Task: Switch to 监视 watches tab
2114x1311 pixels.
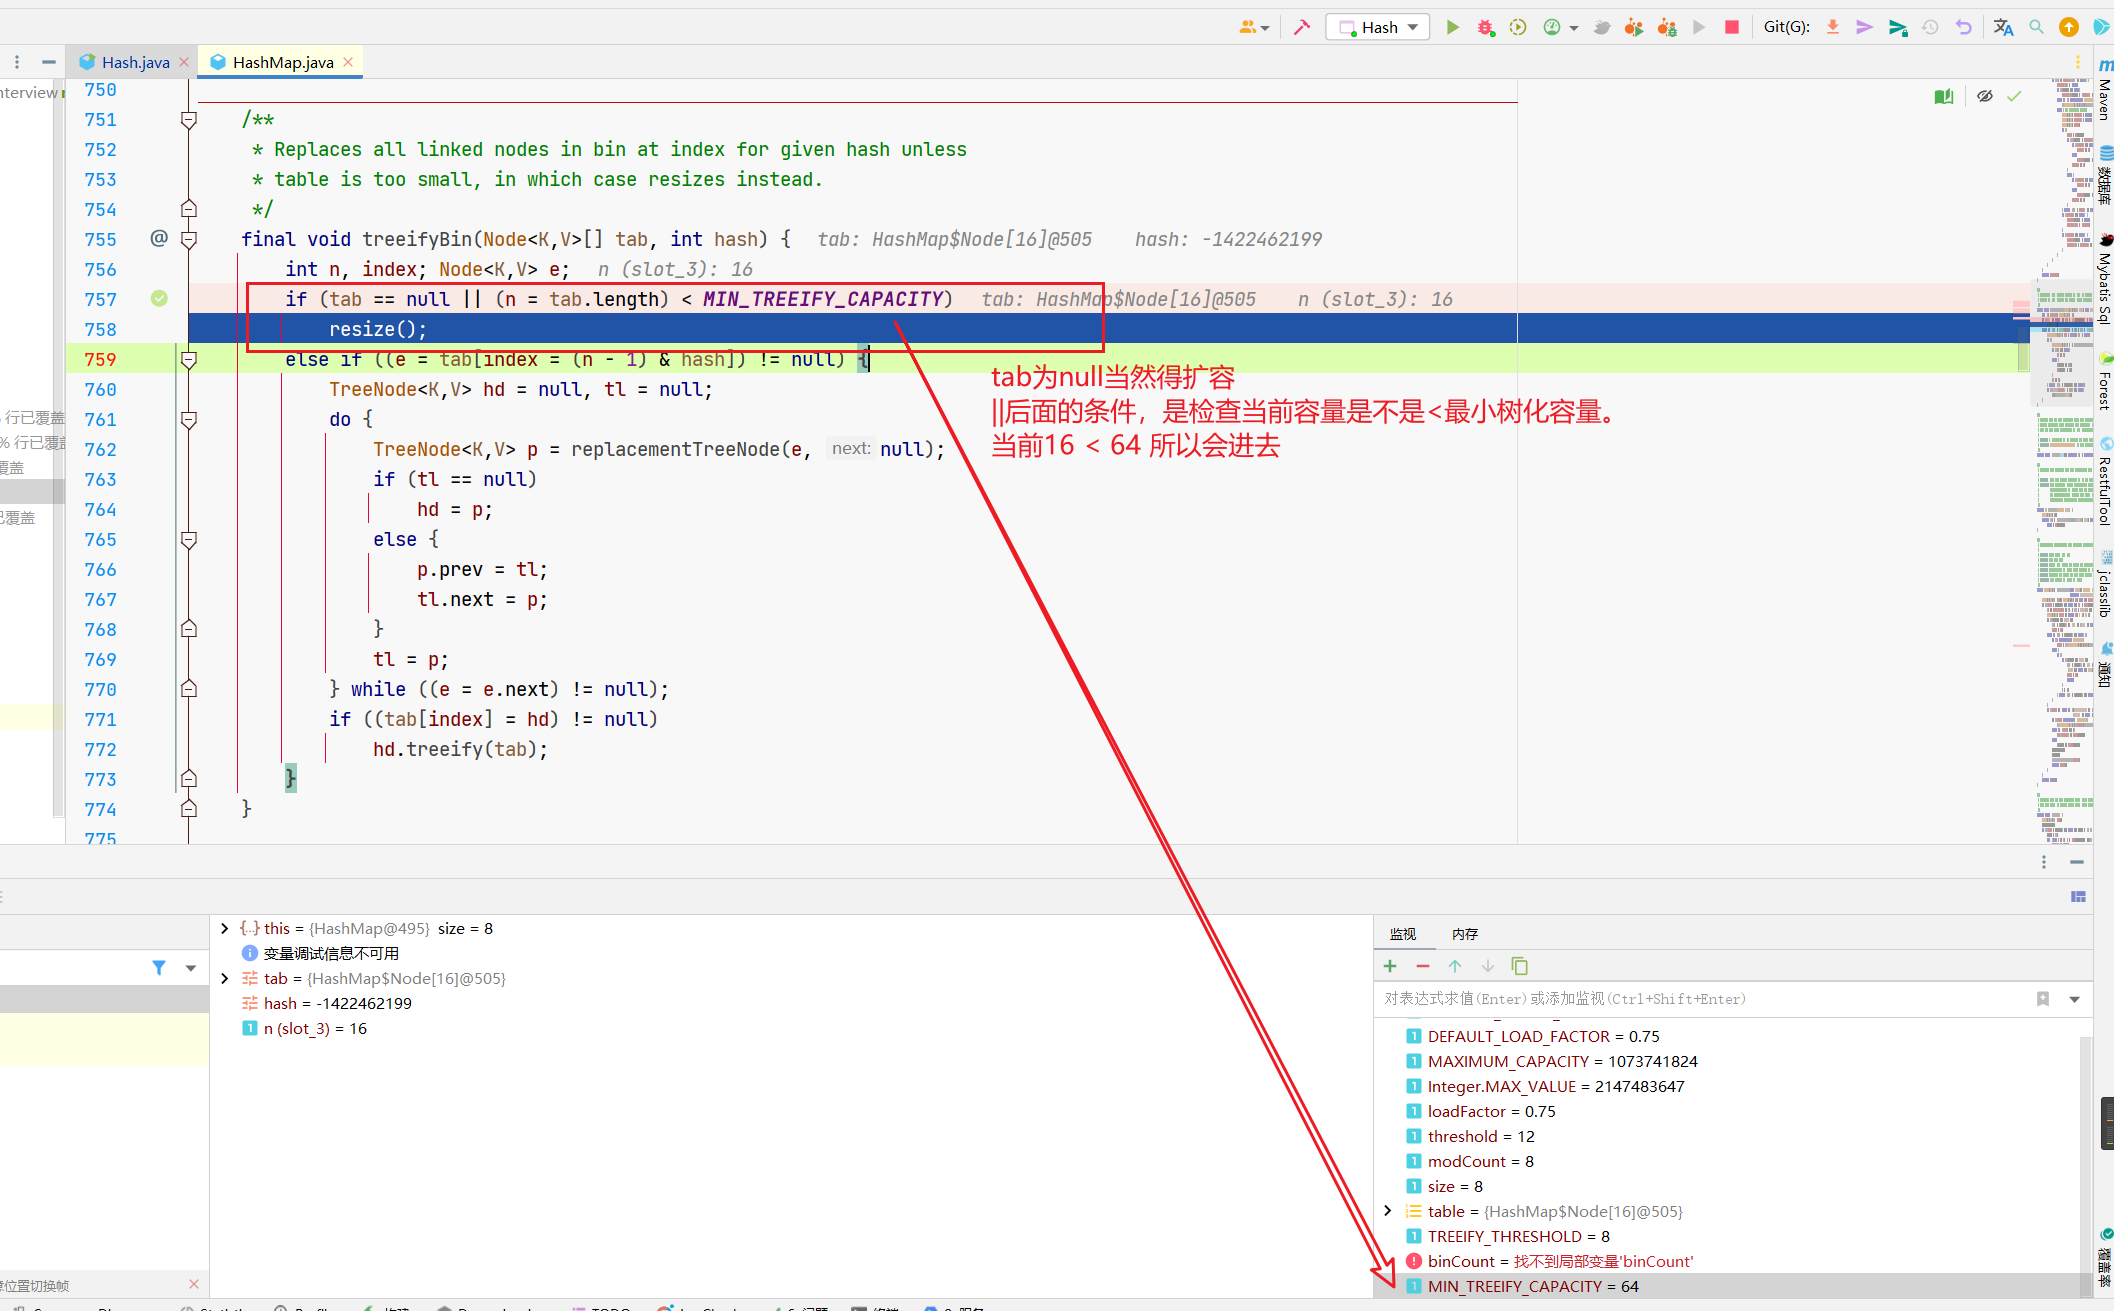Action: [x=1403, y=933]
